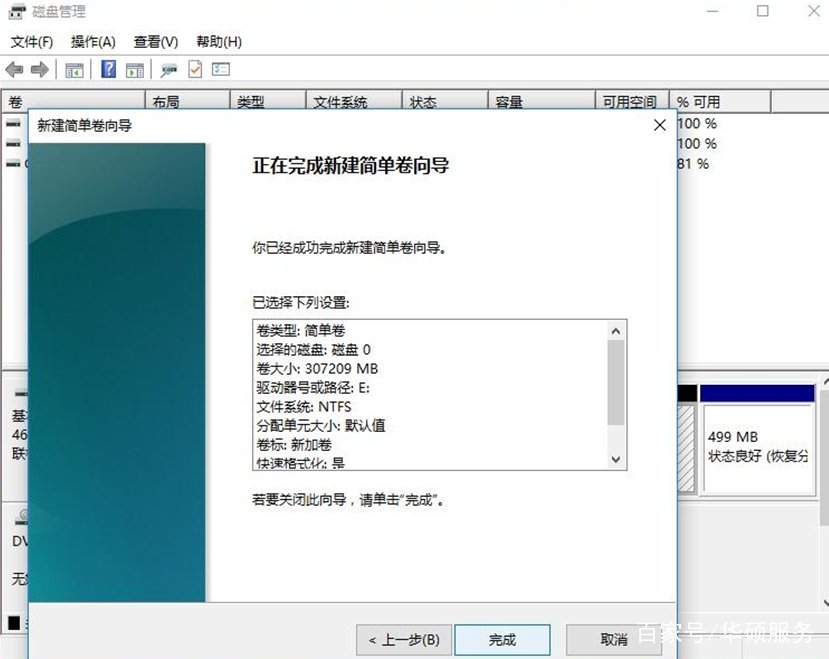This screenshot has height=659, width=829.
Task: Click the 完成 button to finish wizard
Action: point(502,640)
